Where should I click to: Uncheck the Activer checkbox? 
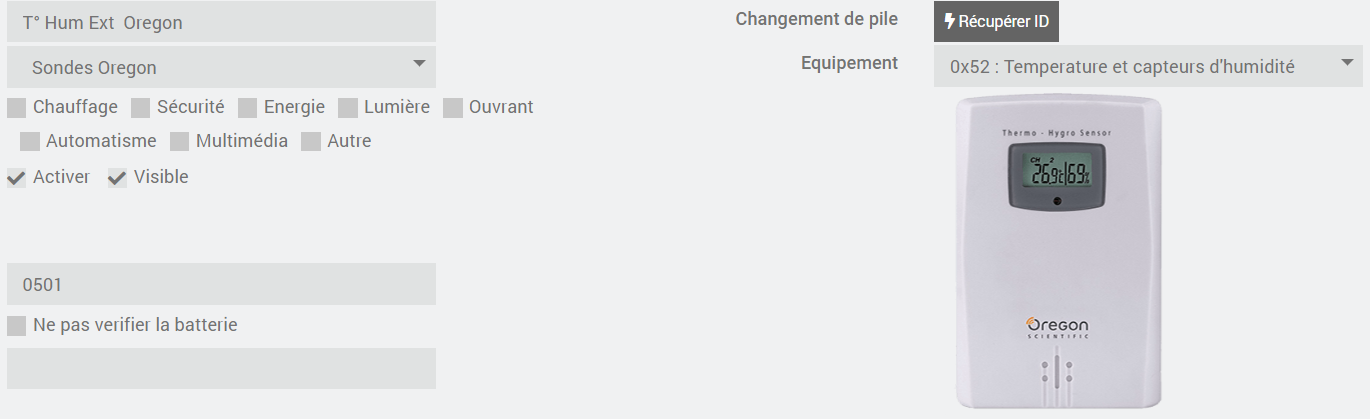click(17, 178)
